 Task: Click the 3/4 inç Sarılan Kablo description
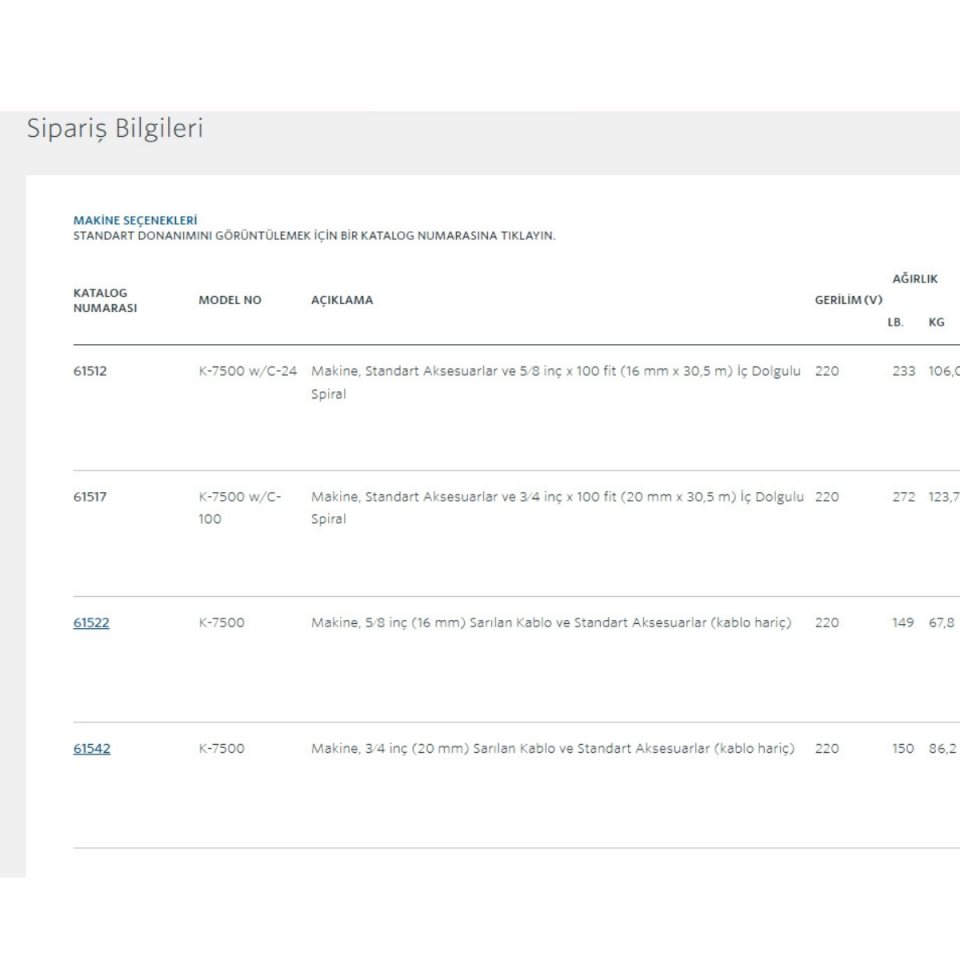tap(552, 748)
